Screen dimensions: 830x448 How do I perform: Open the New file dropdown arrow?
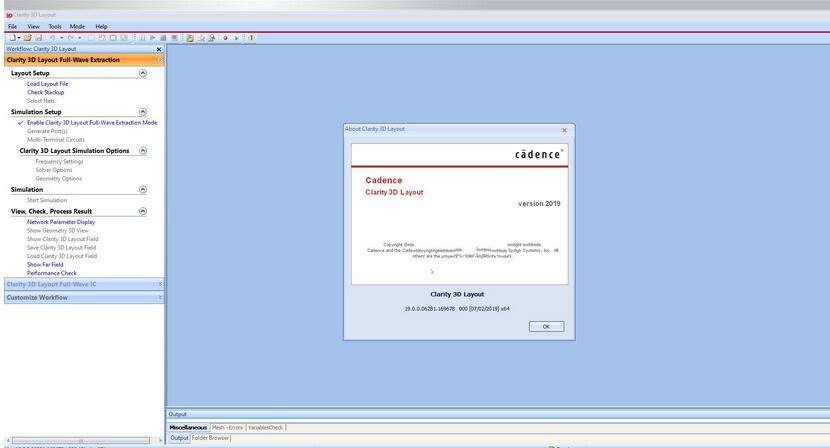coord(19,38)
